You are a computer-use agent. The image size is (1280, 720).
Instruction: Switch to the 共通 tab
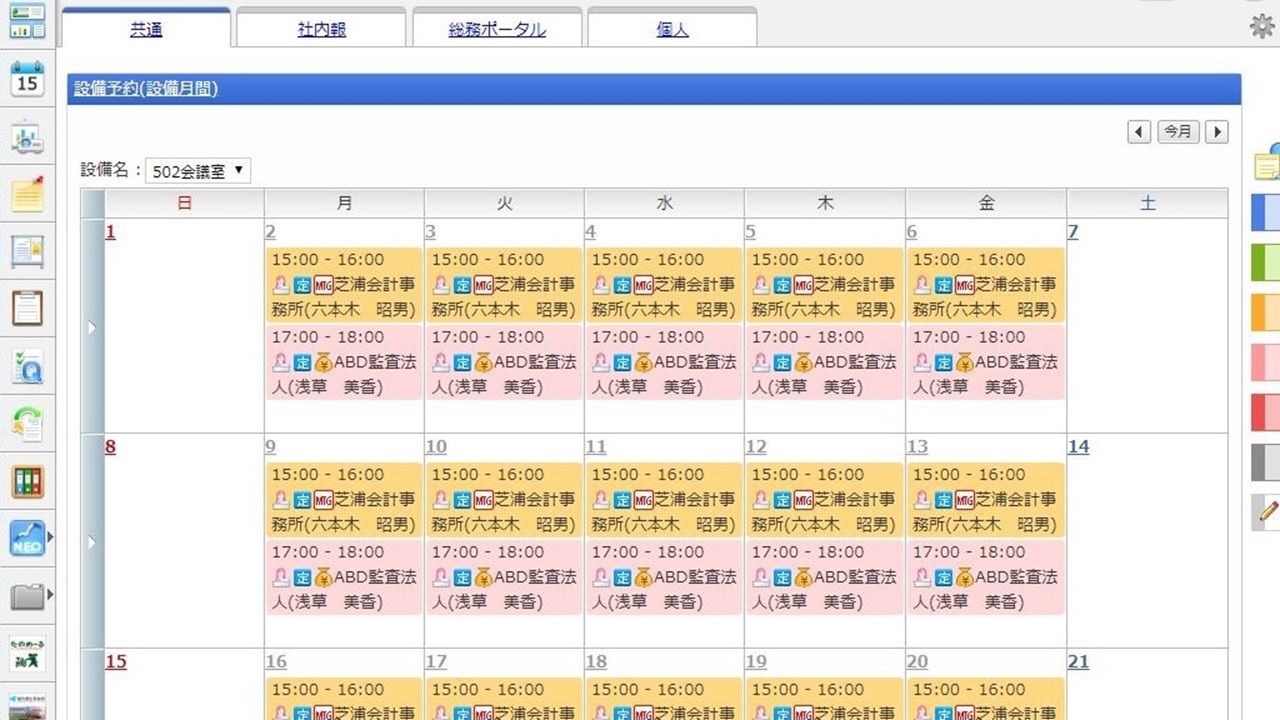[146, 29]
